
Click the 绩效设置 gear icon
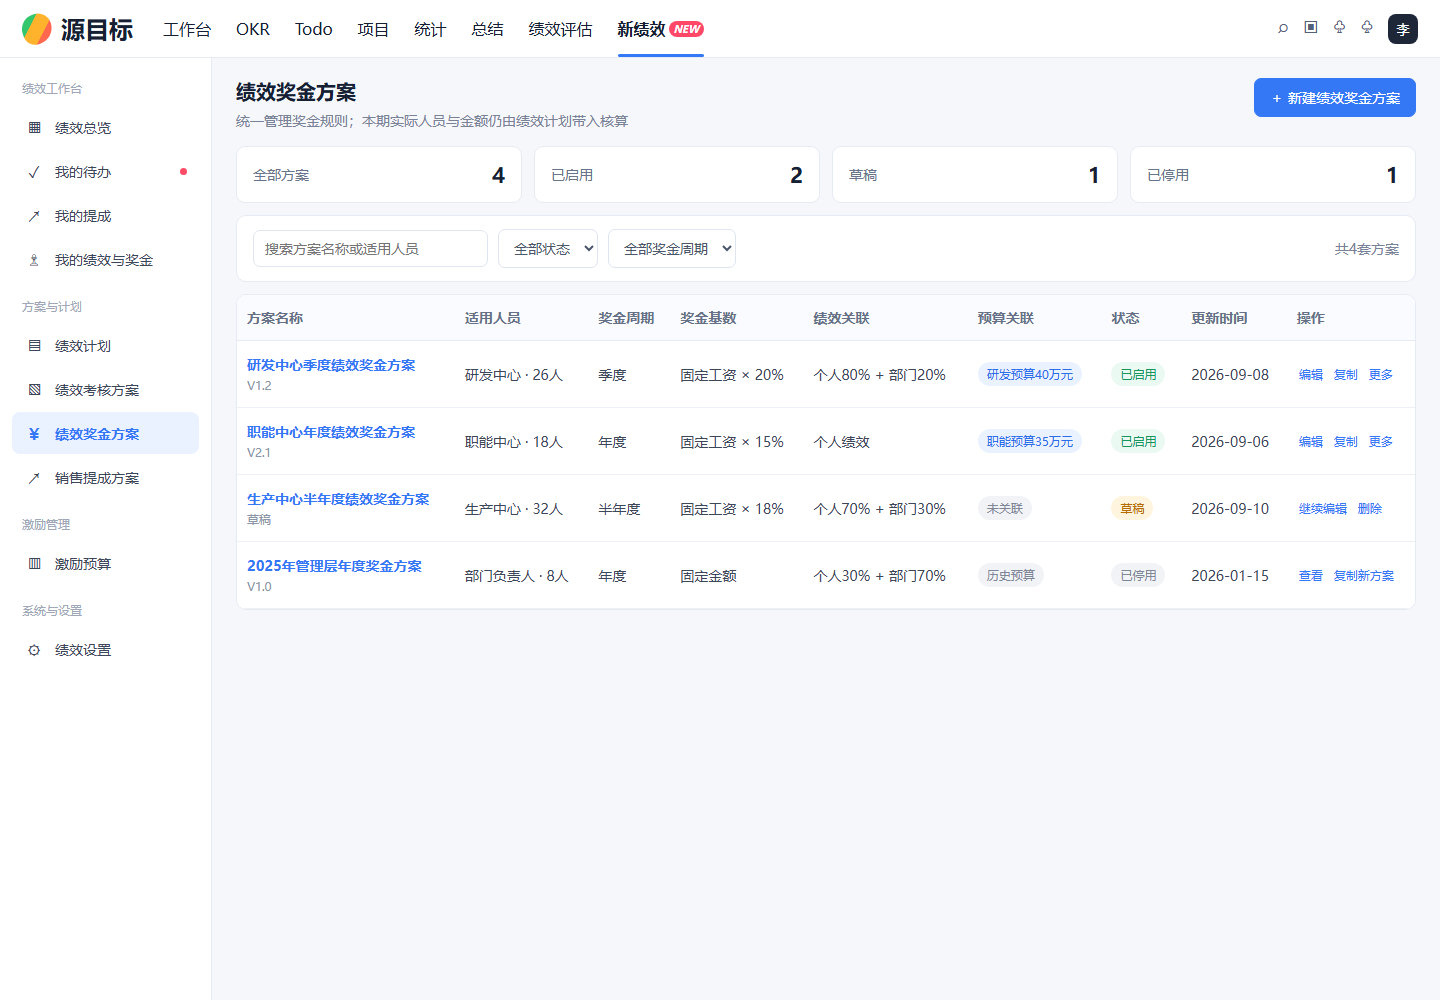click(x=35, y=650)
